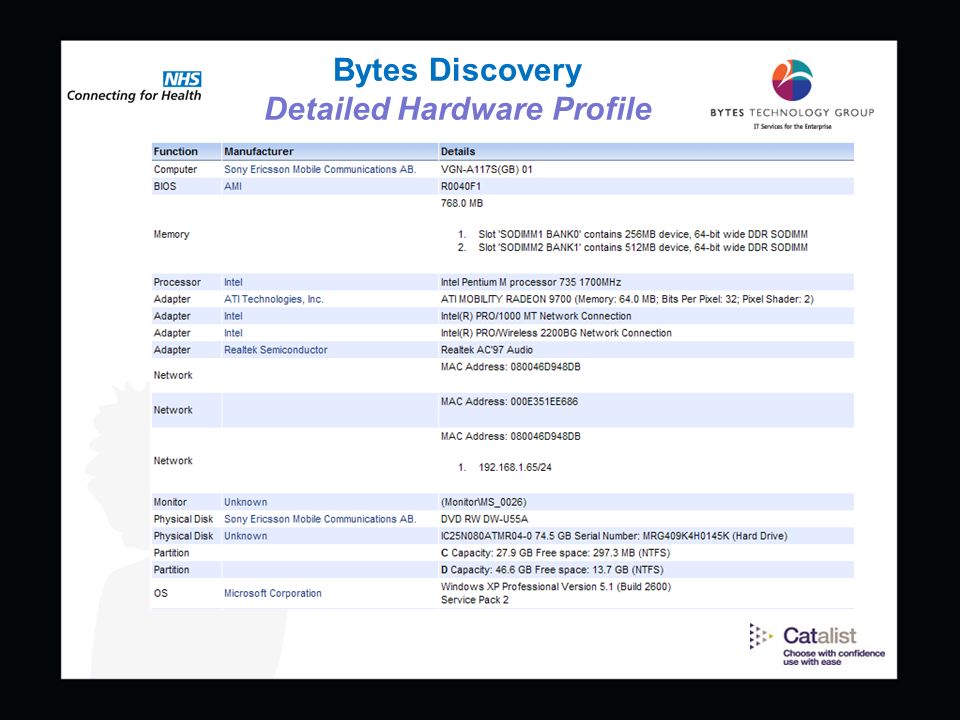Open Intel link beside PRO/1000 MT Network Connection
The height and width of the screenshot is (720, 960).
(233, 316)
